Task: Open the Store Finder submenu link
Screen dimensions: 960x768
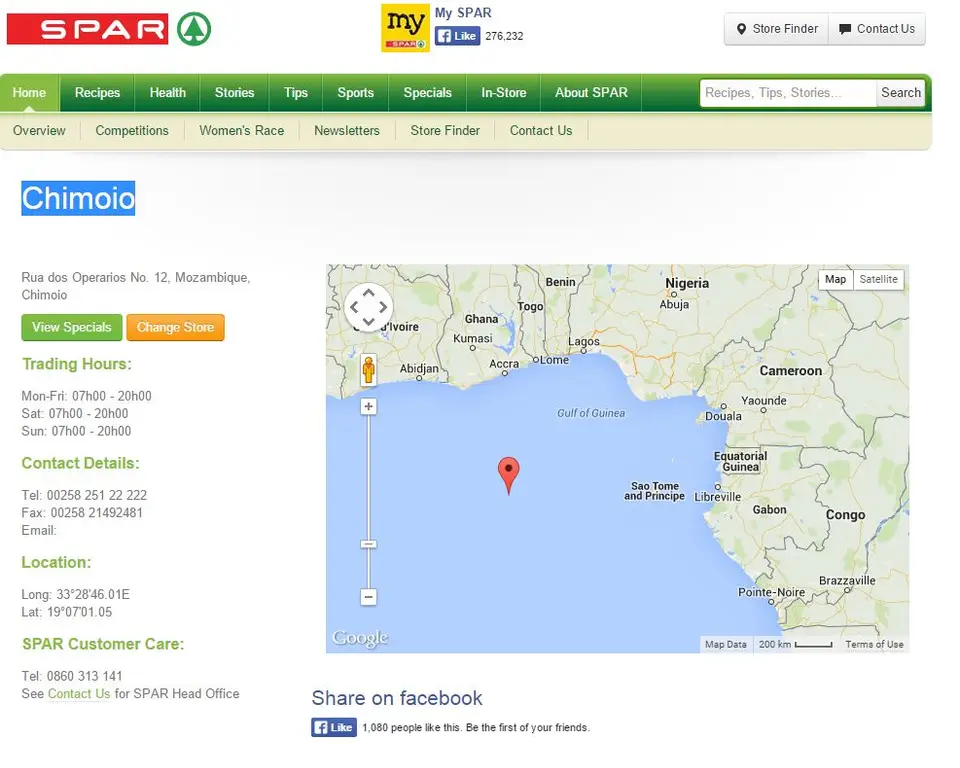Action: pos(445,130)
